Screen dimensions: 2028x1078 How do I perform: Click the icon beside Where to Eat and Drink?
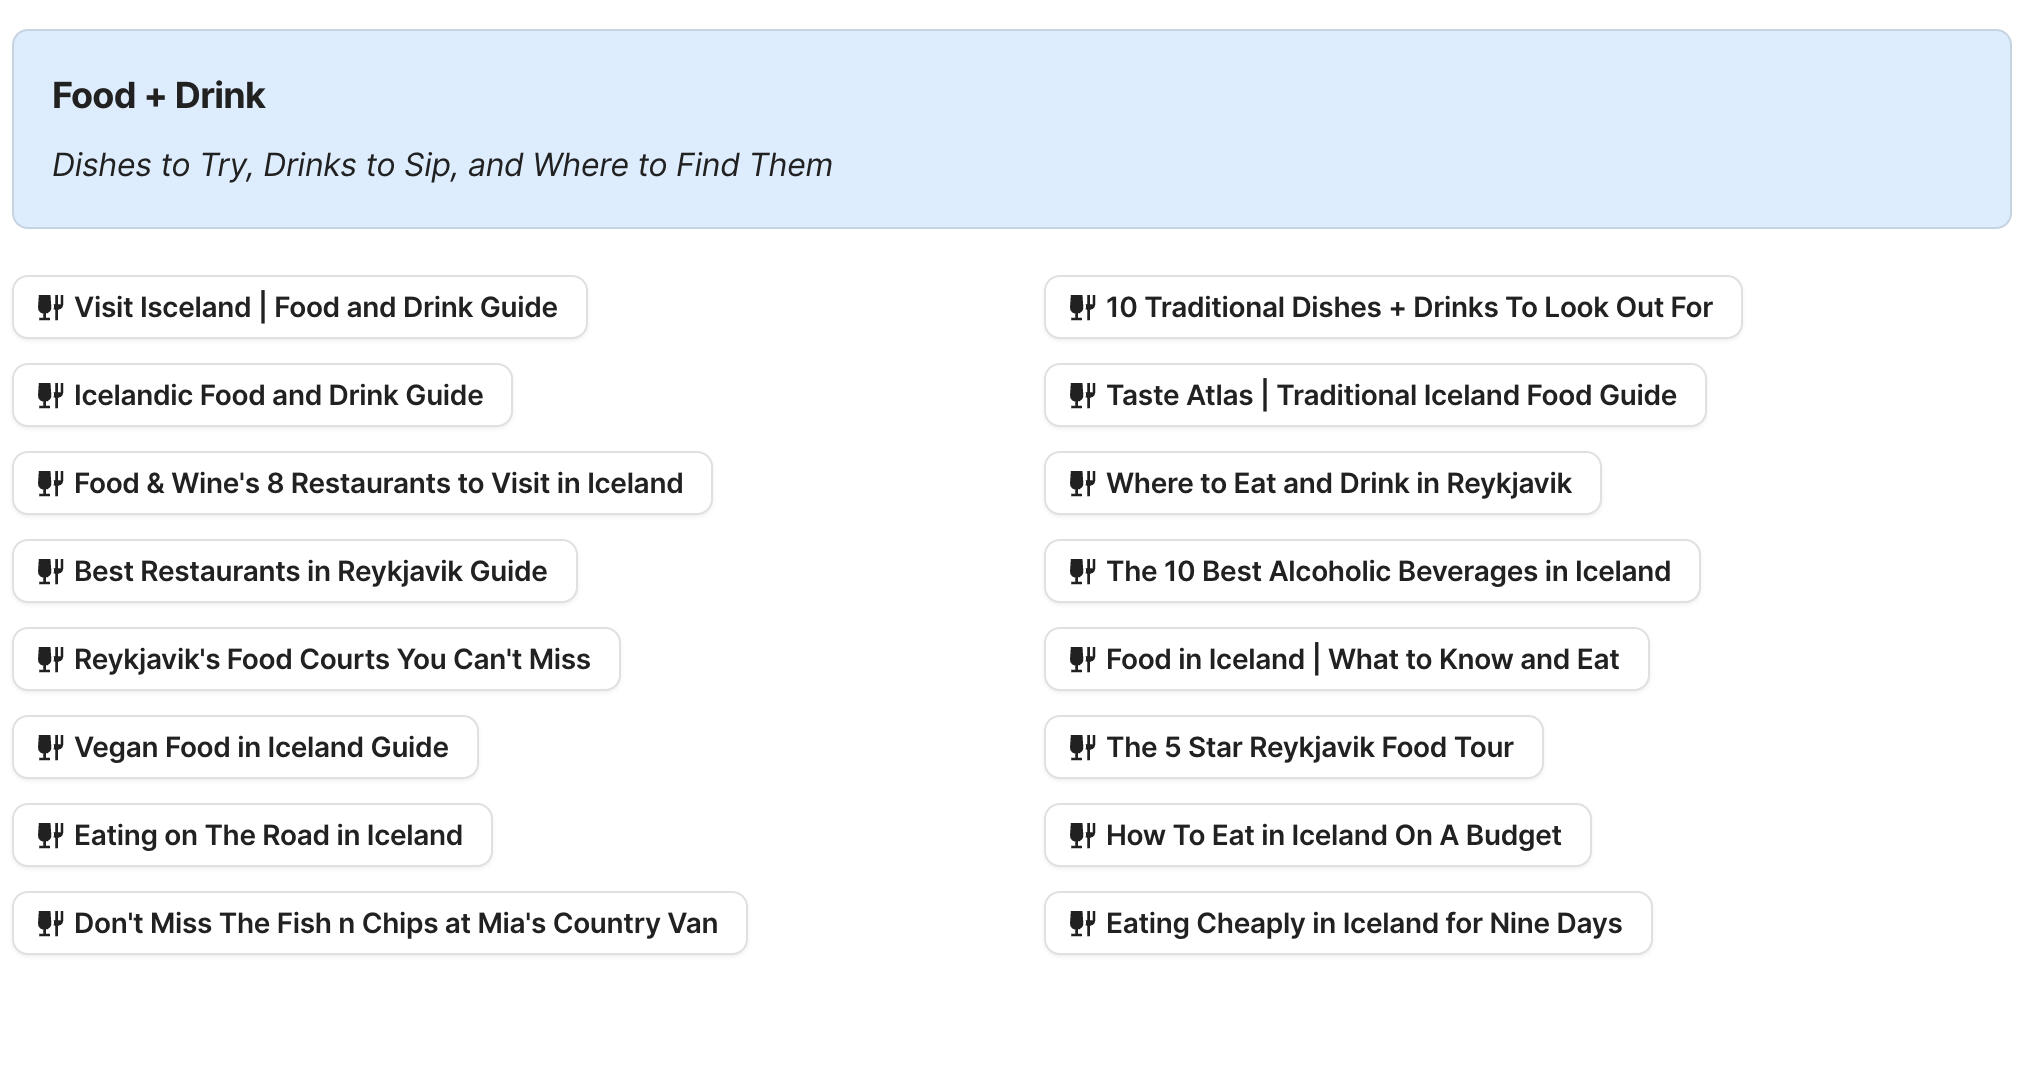1082,483
